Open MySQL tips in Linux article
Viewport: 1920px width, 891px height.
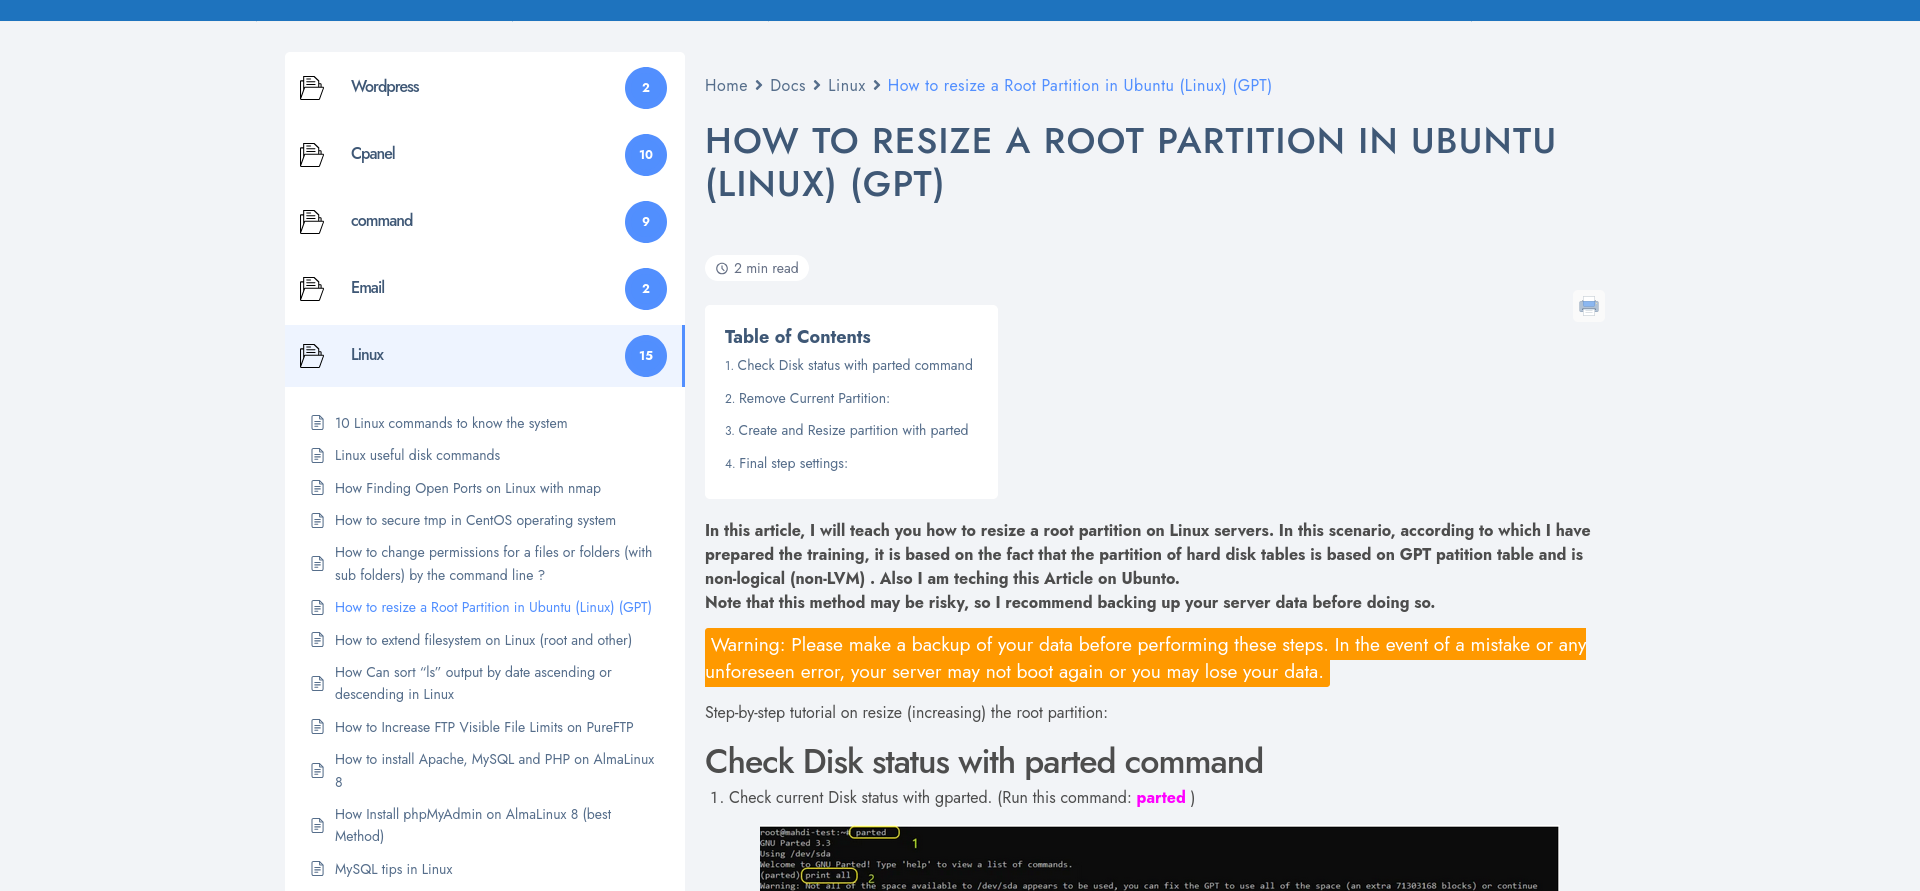pos(394,870)
